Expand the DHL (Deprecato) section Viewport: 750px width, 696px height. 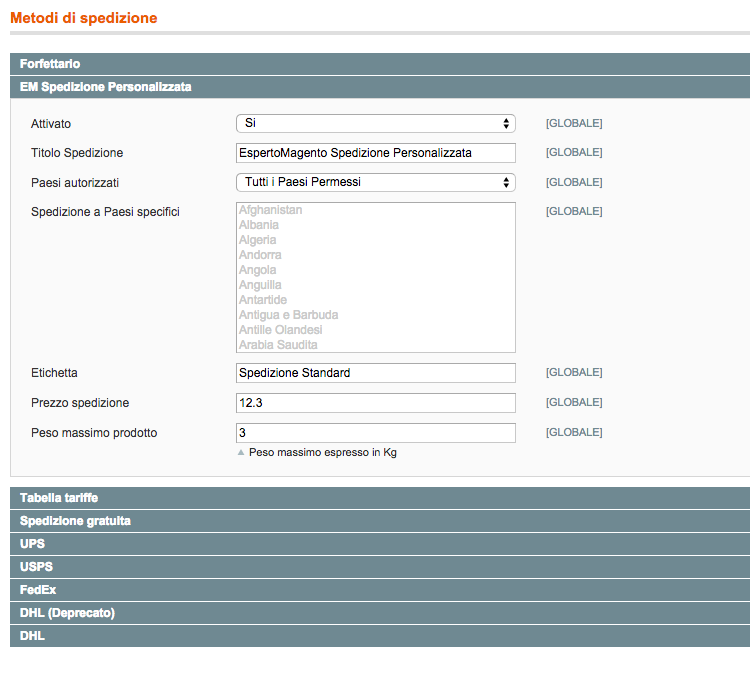[x=380, y=613]
